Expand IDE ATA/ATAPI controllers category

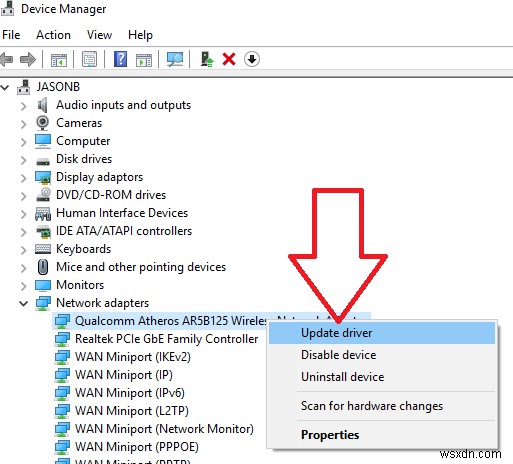coord(23,232)
